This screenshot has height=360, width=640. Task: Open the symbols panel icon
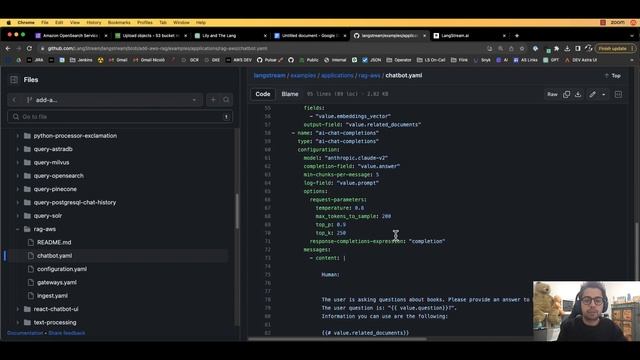pyautogui.click(x=618, y=94)
